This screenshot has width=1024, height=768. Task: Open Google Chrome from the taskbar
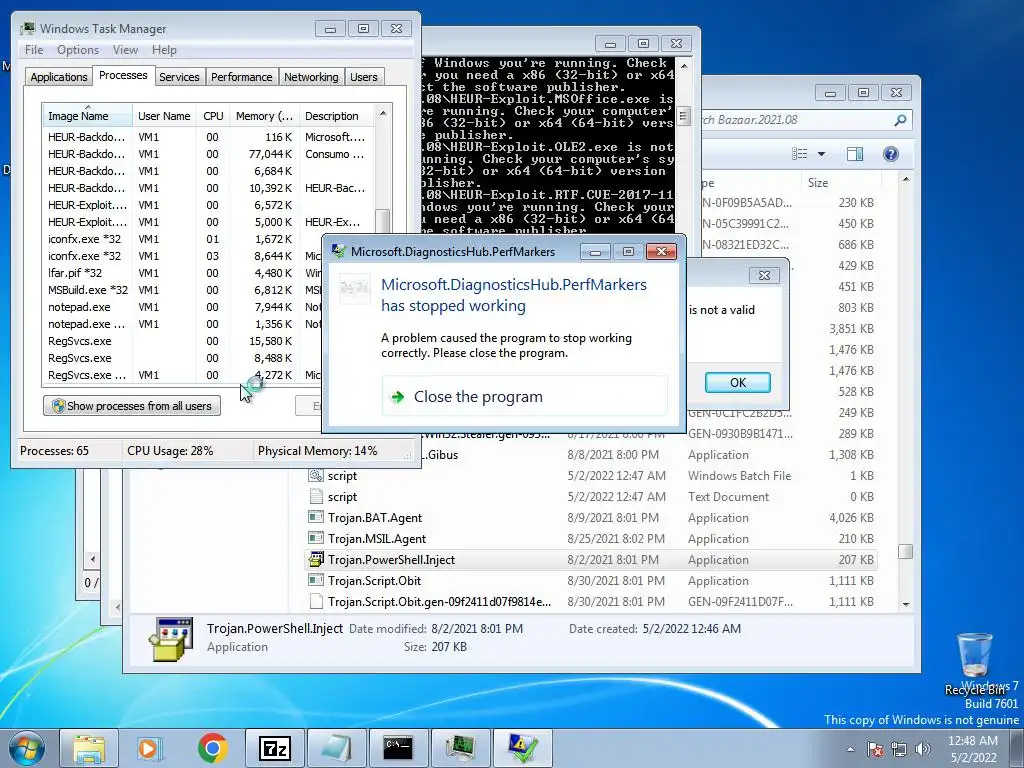[213, 748]
